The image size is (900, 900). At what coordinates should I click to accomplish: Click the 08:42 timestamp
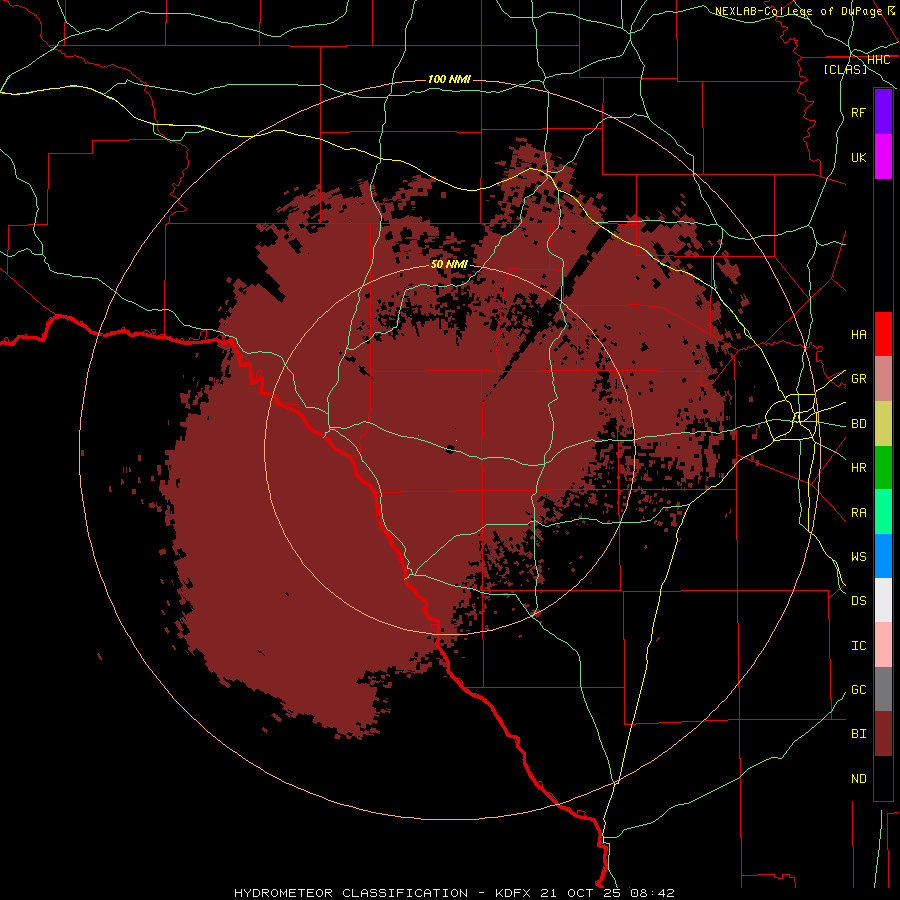(651, 893)
